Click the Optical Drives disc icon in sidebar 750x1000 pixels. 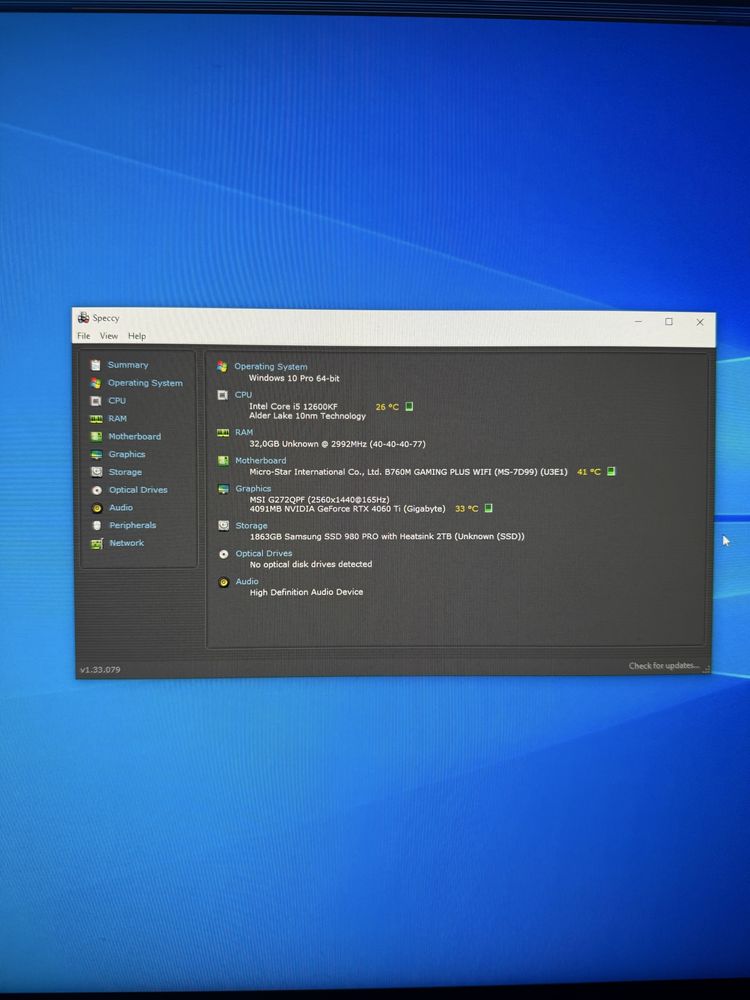[x=97, y=490]
